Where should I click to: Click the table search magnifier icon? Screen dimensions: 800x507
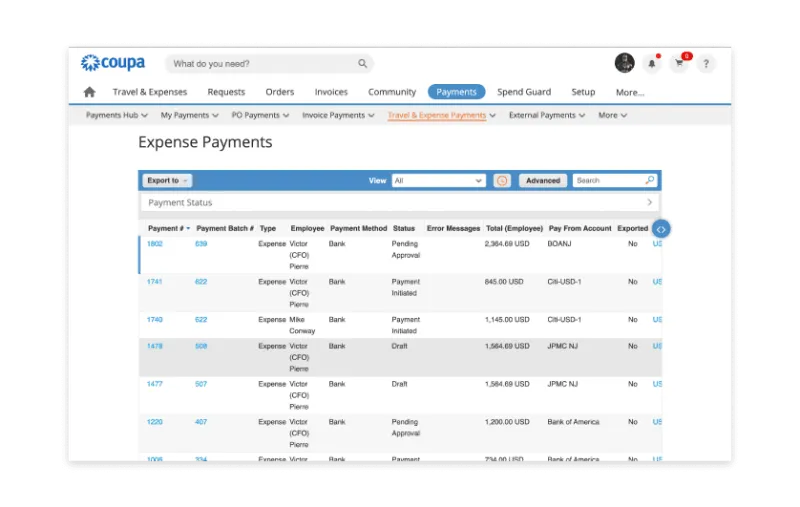(649, 180)
